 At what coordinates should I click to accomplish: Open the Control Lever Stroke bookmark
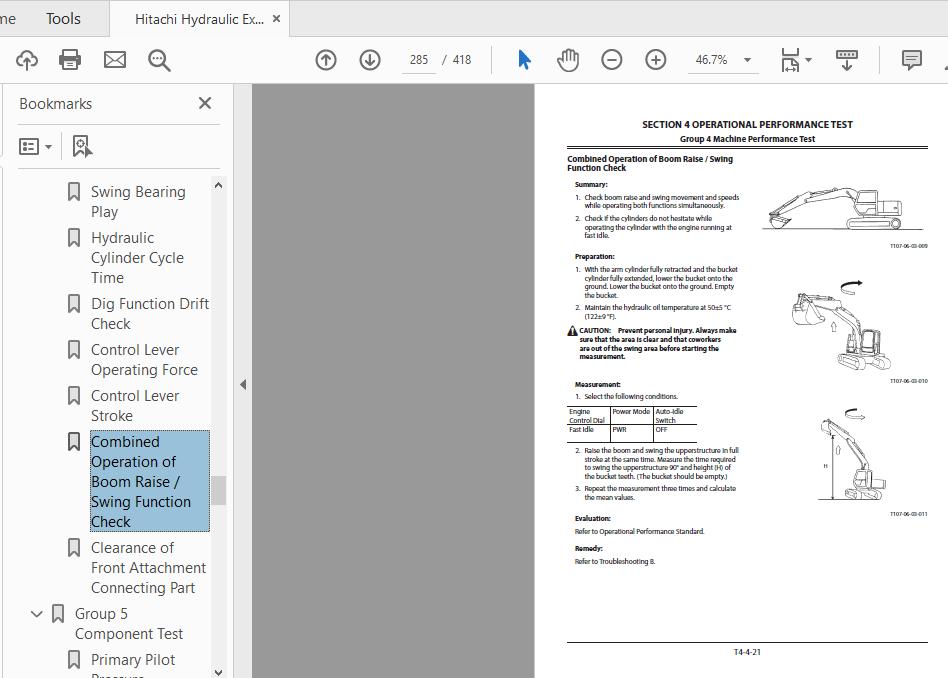click(x=135, y=406)
